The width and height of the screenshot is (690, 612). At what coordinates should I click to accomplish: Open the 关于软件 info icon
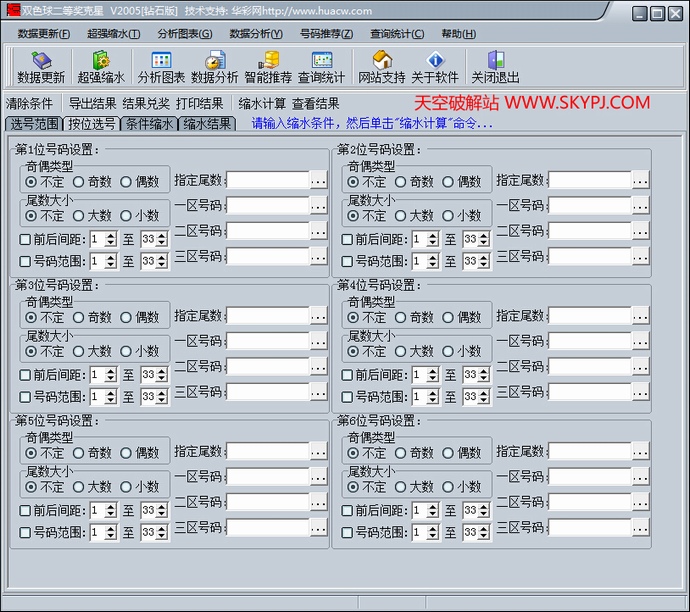[434, 68]
